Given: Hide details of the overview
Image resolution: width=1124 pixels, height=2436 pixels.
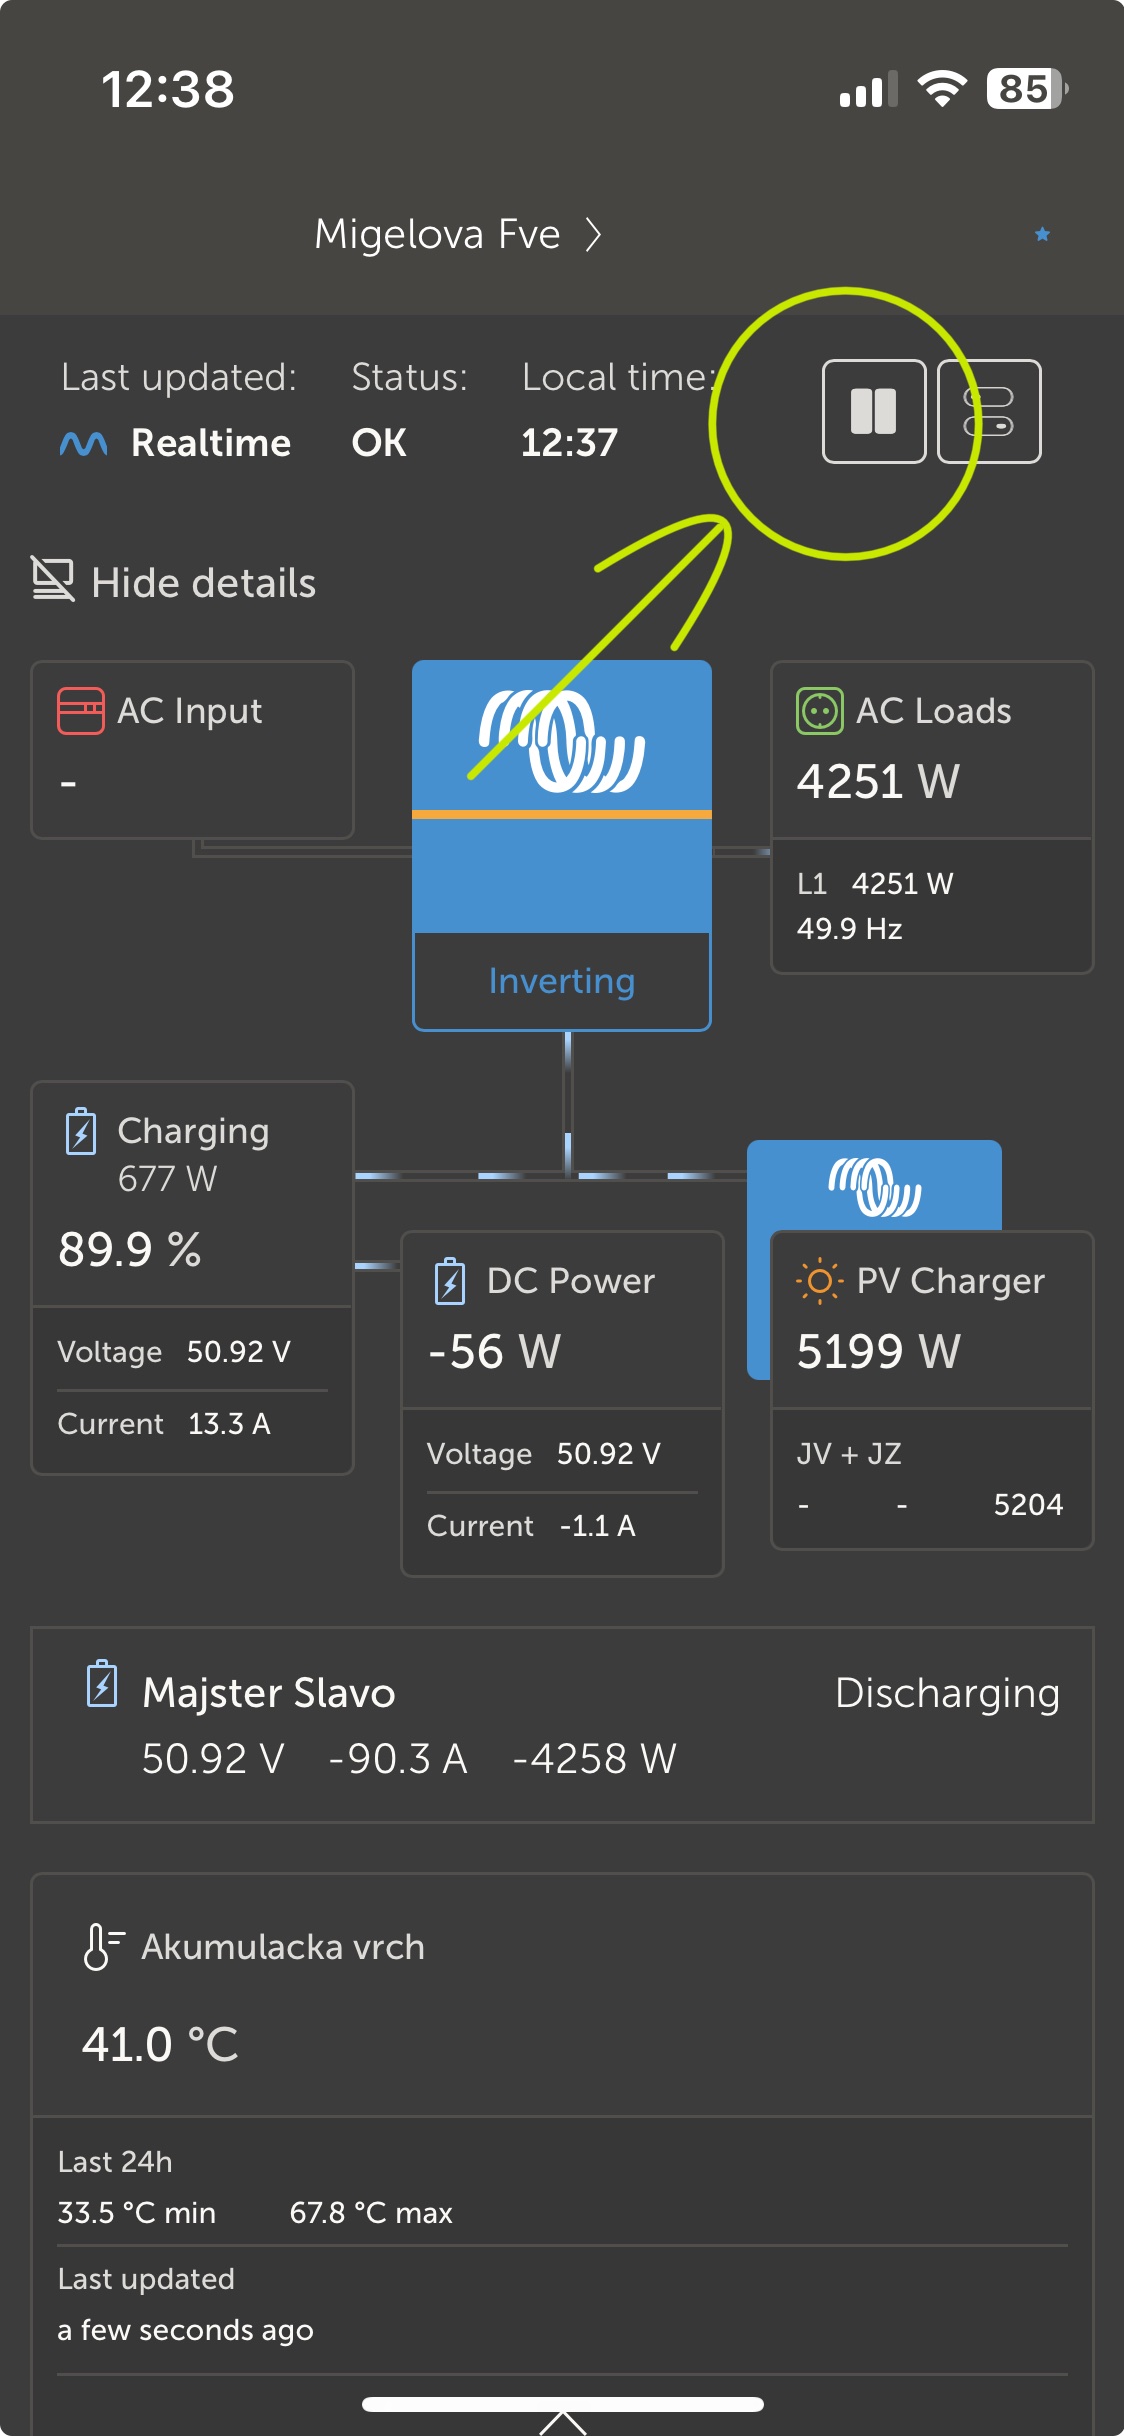Looking at the screenshot, I should (x=174, y=582).
